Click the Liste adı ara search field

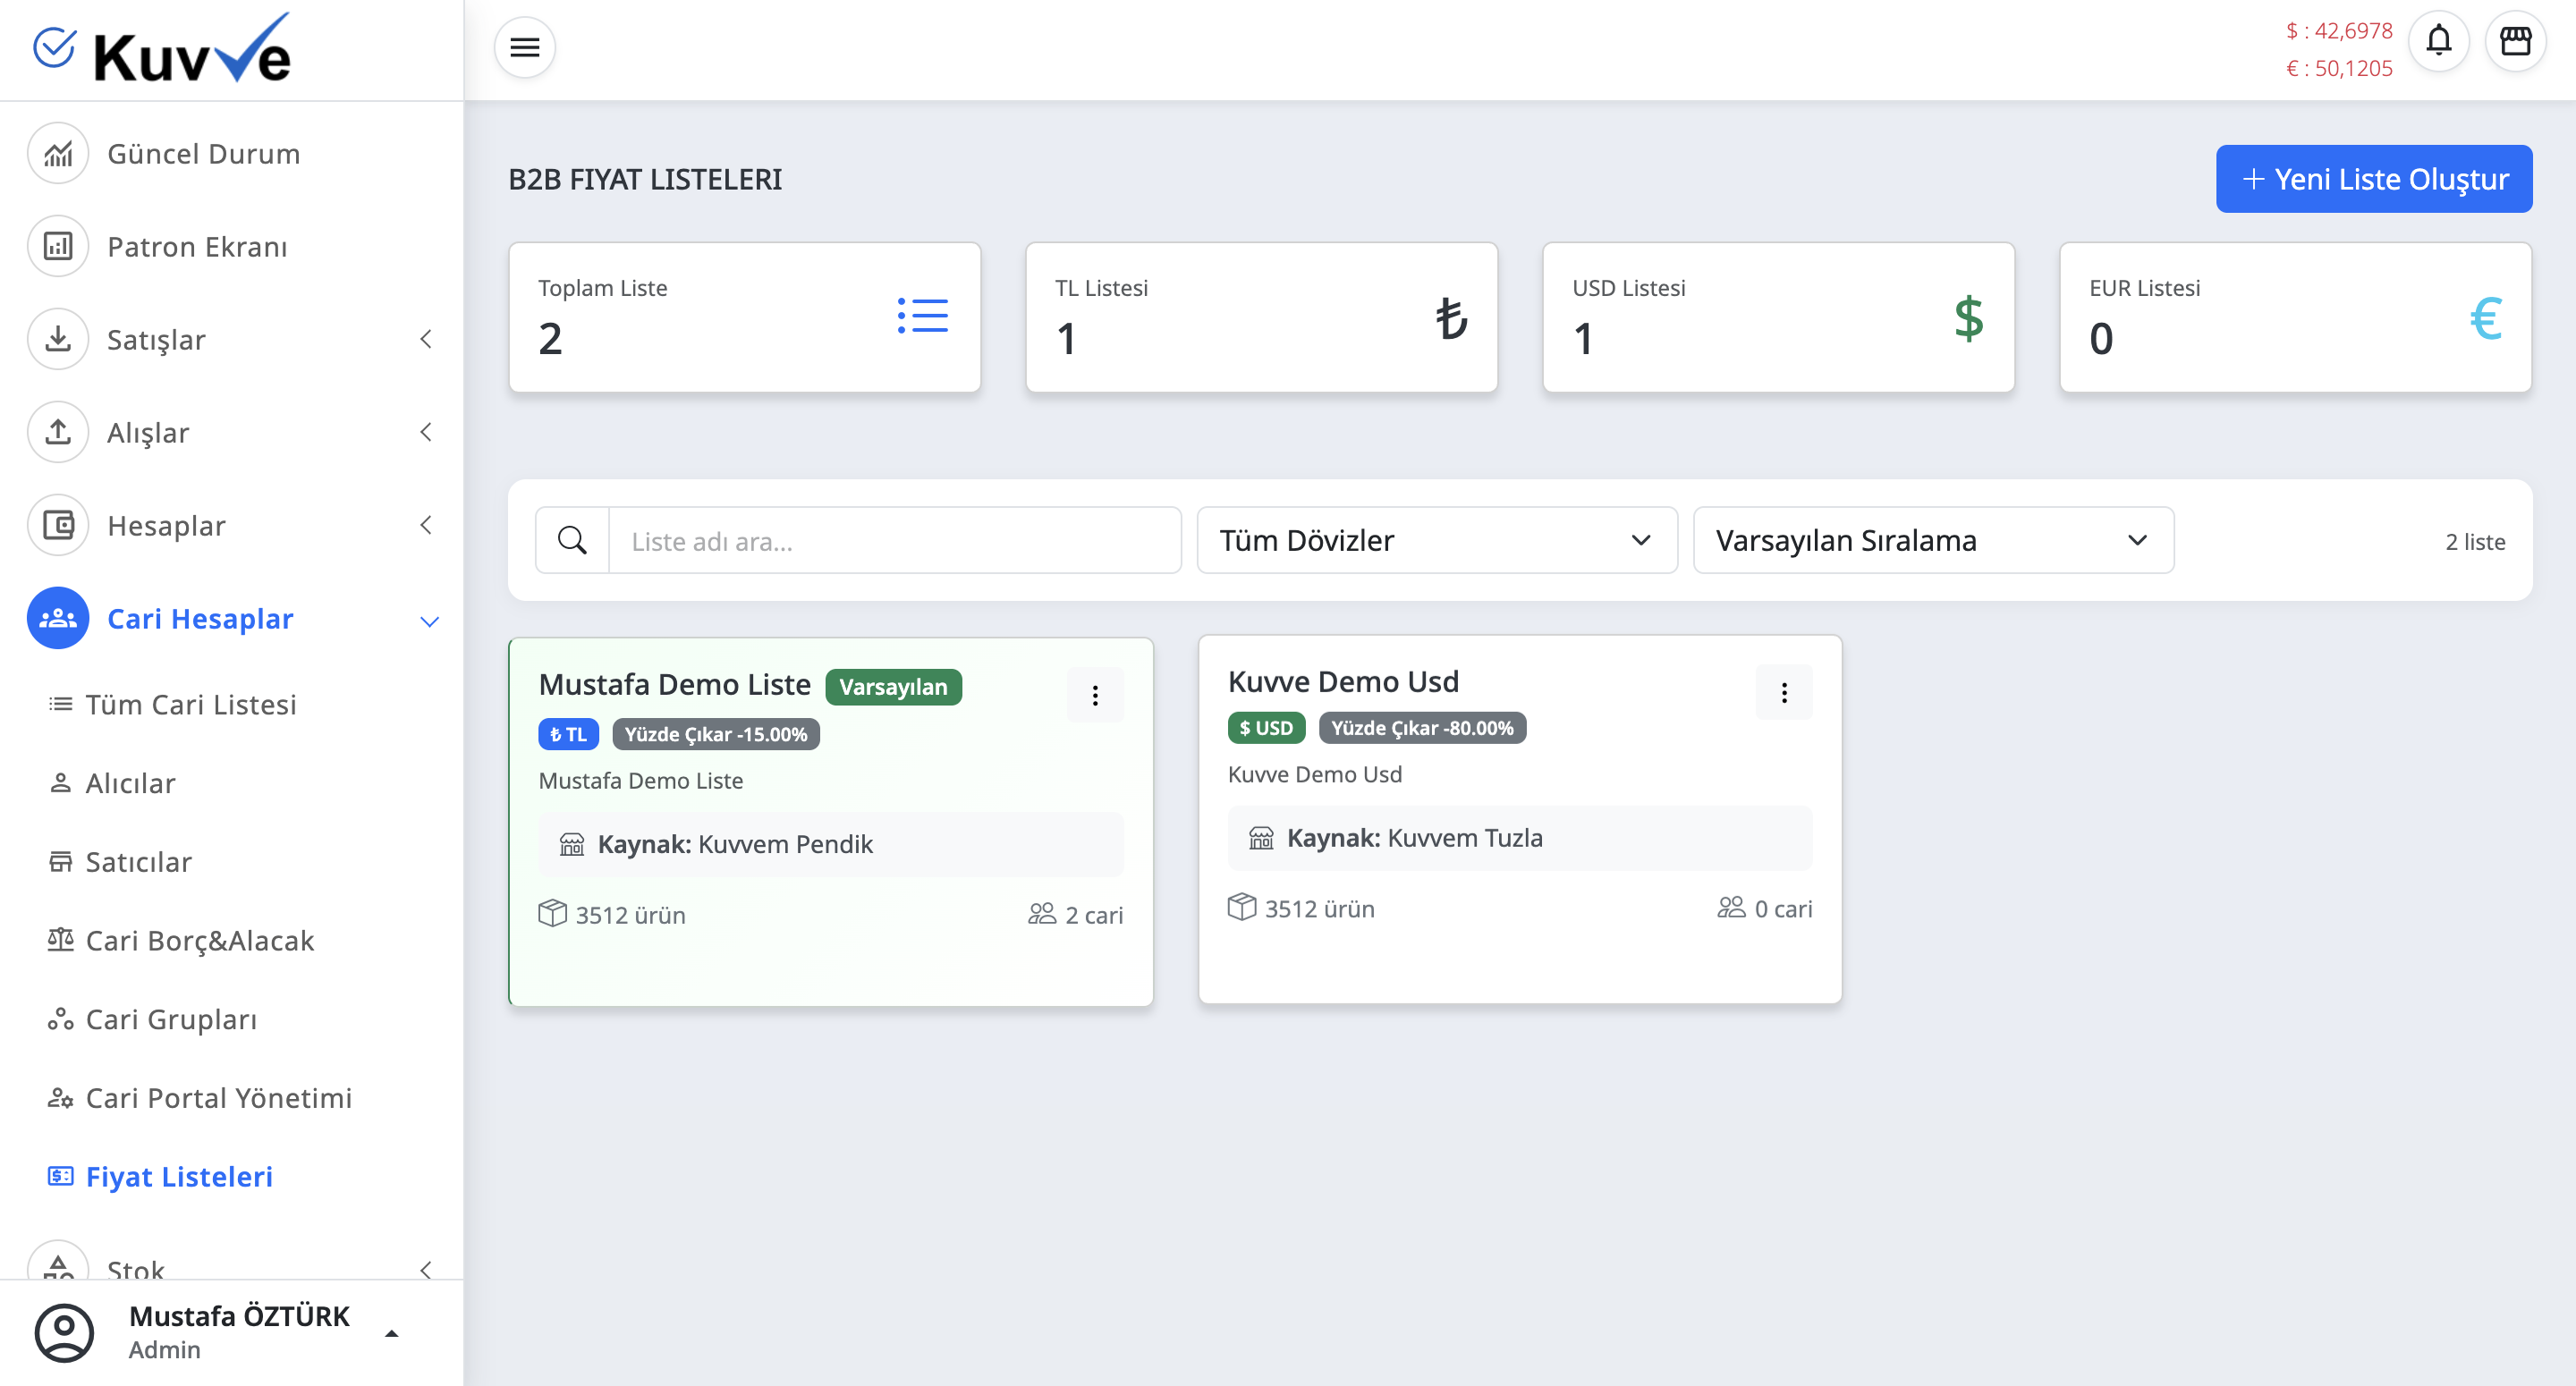tap(894, 540)
